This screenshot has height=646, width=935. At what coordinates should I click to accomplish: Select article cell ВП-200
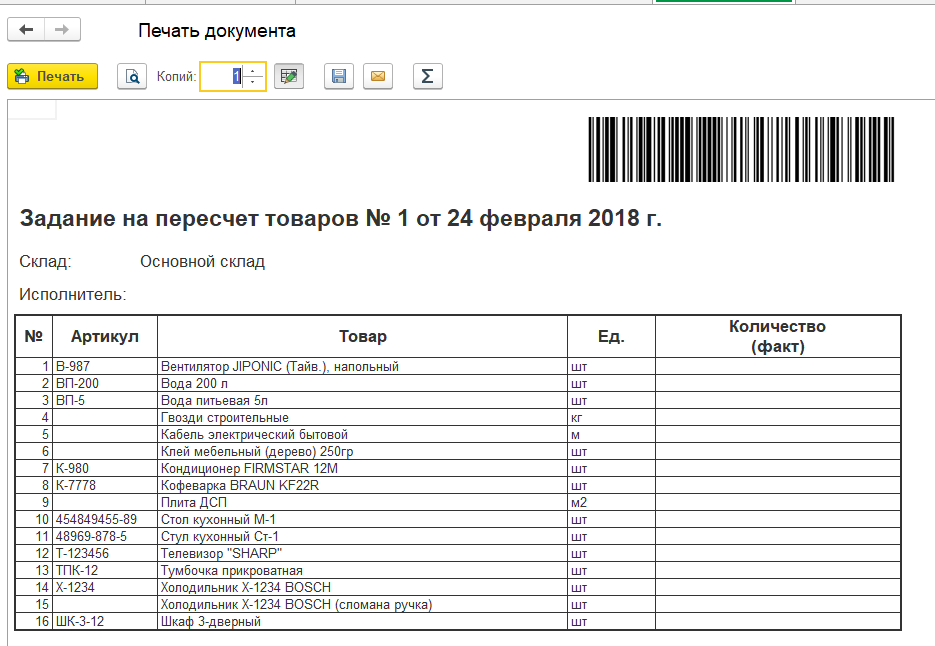coord(105,384)
